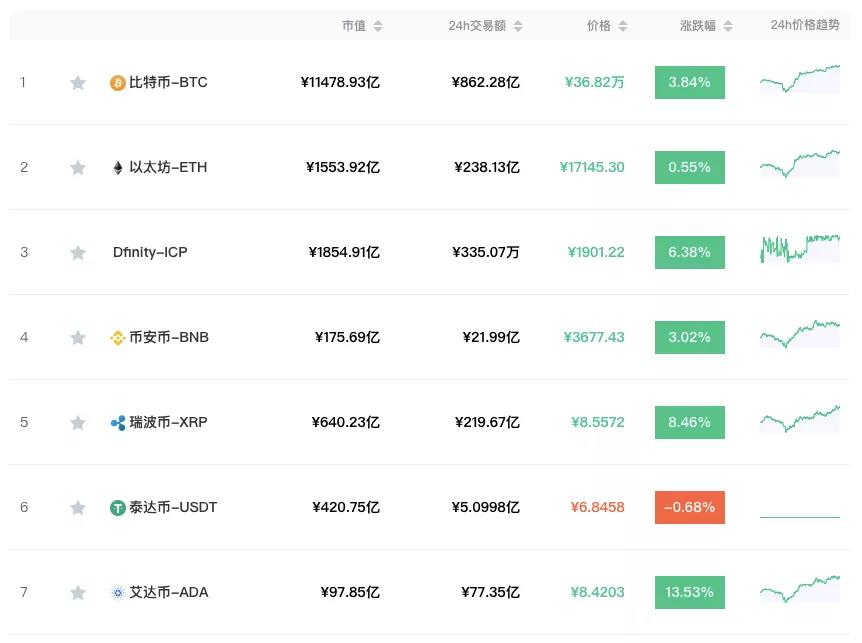Click the star icon beside 以太坊-ETH

pyautogui.click(x=78, y=167)
